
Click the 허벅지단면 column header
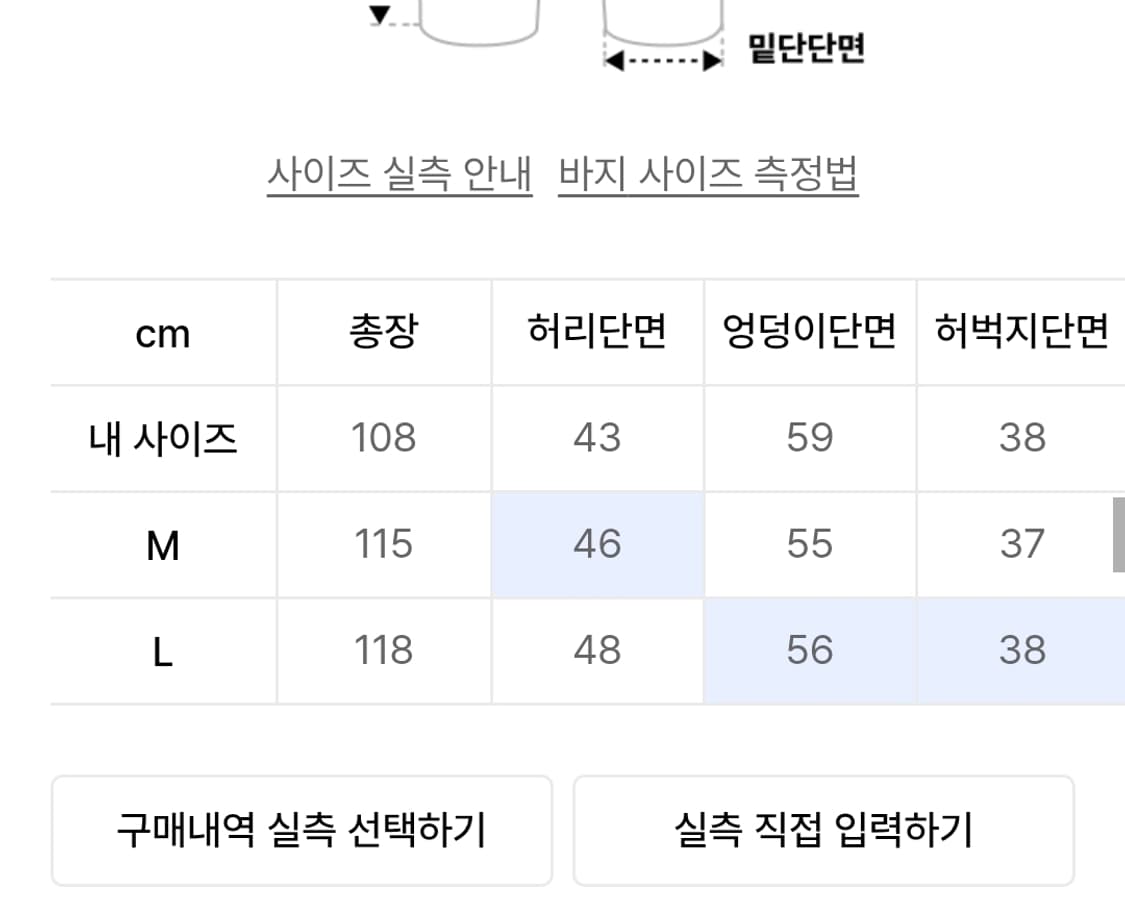click(x=1022, y=330)
